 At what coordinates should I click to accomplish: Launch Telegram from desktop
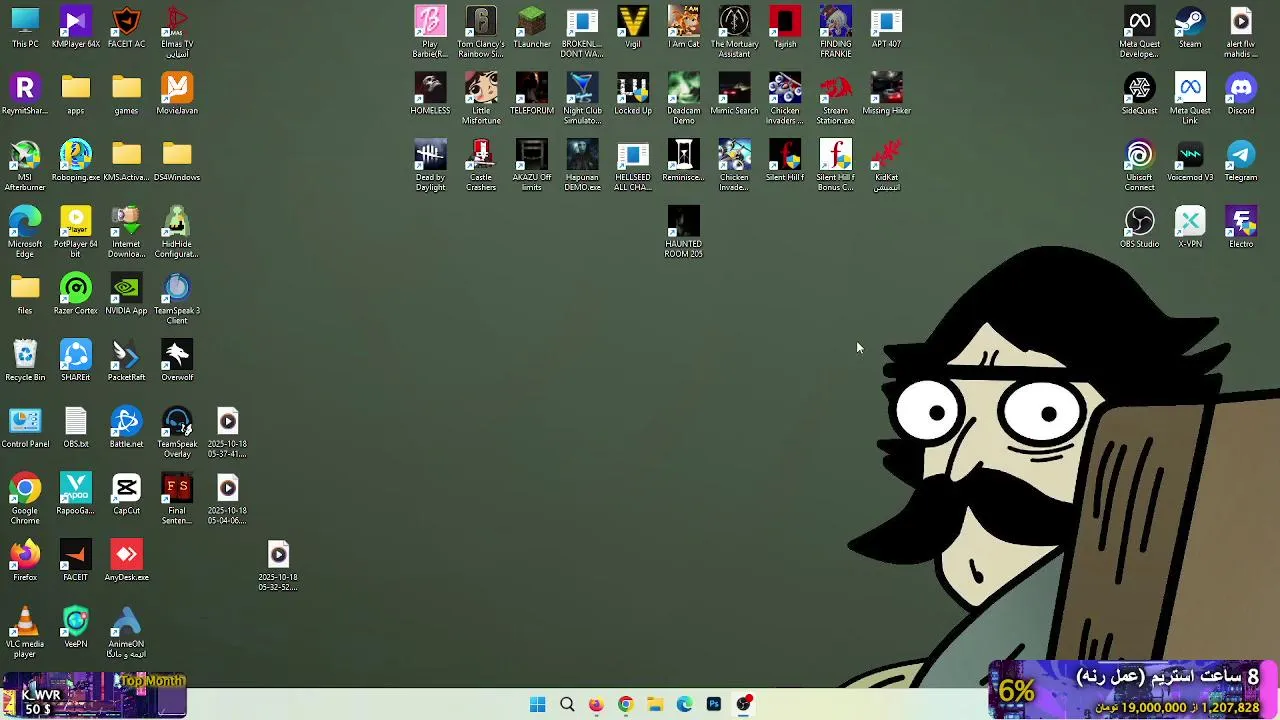point(1241,161)
